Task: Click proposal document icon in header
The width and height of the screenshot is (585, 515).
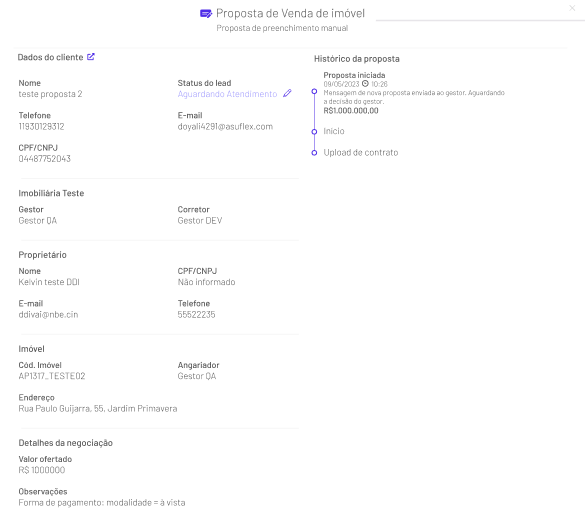Action: 206,14
